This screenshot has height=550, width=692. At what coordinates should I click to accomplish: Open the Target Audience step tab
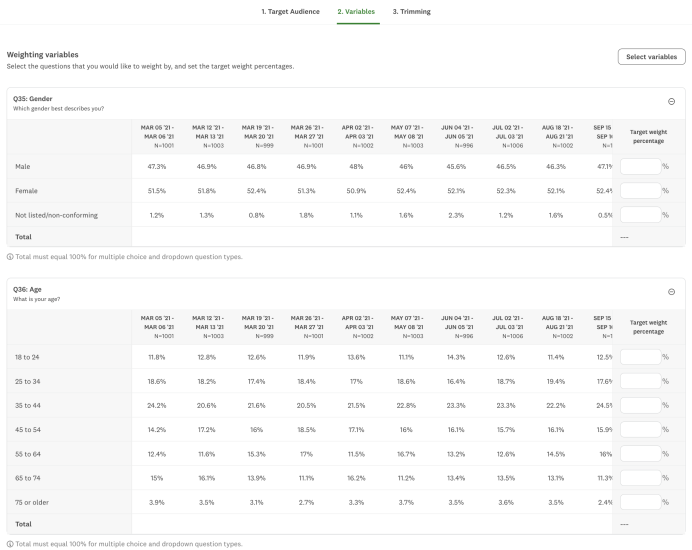click(x=290, y=11)
